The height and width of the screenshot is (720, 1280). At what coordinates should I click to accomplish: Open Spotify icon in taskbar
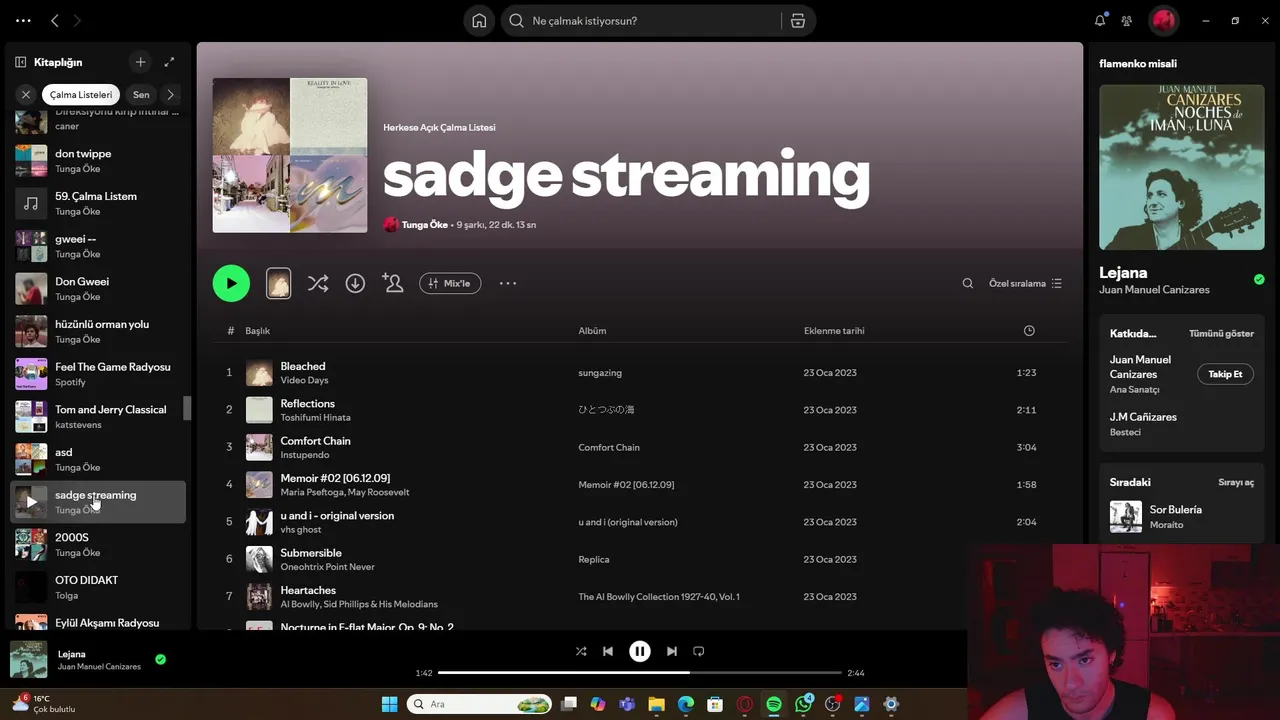pyautogui.click(x=774, y=704)
